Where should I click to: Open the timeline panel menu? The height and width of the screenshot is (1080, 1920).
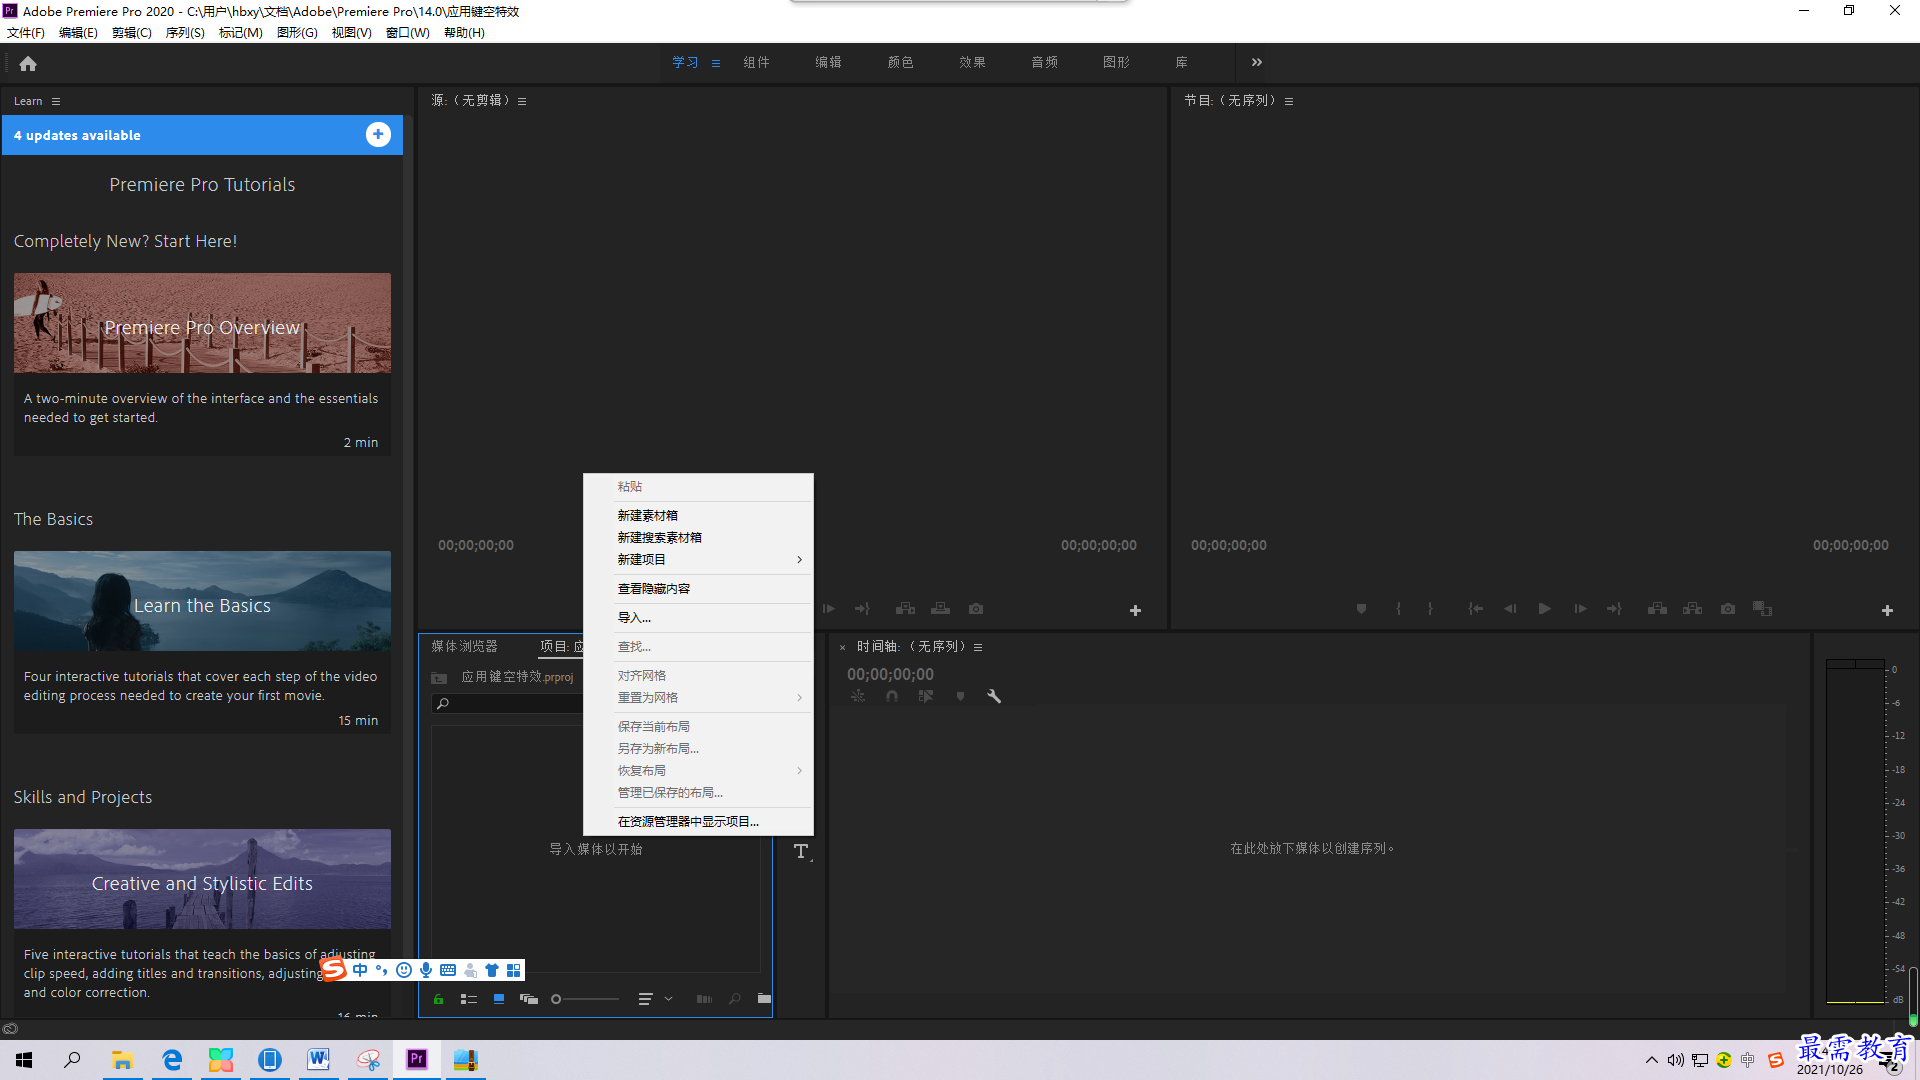tap(978, 647)
